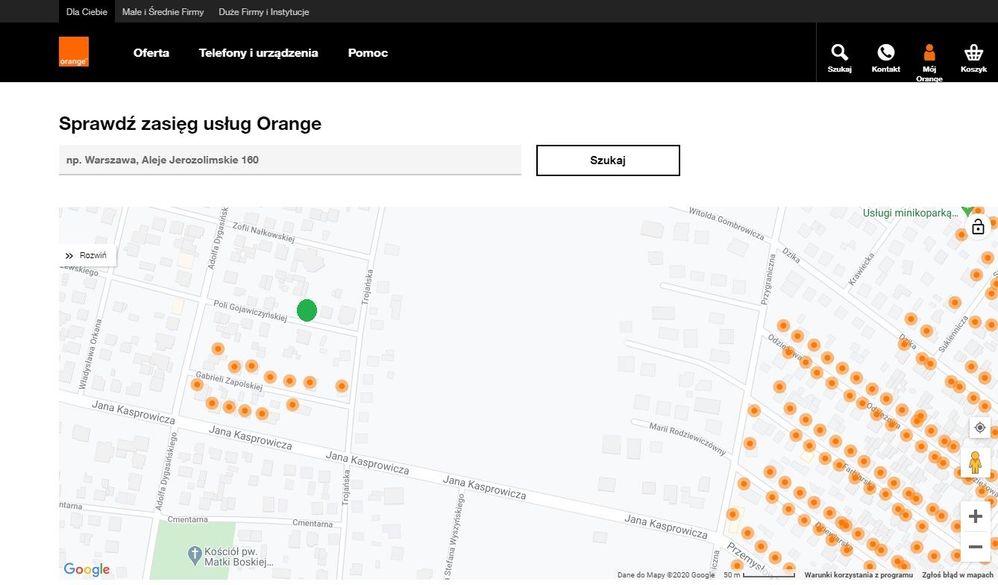Open the Telefony i urządzenia menu
This screenshot has height=585, width=998.
[x=258, y=53]
